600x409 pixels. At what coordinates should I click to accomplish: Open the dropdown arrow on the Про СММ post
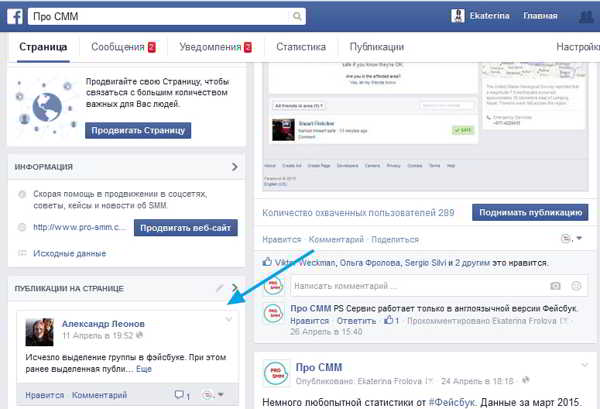[585, 365]
